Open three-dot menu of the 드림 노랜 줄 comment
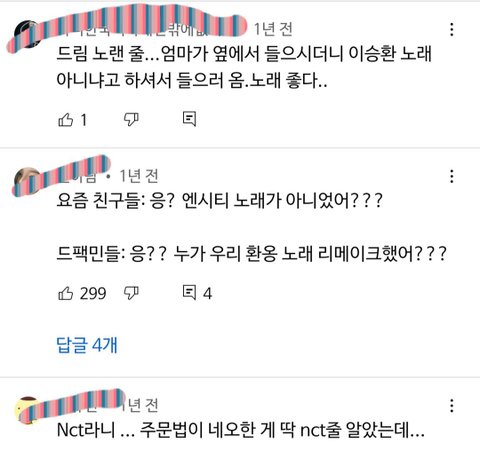Screen dimensions: 480x451 click(x=452, y=29)
